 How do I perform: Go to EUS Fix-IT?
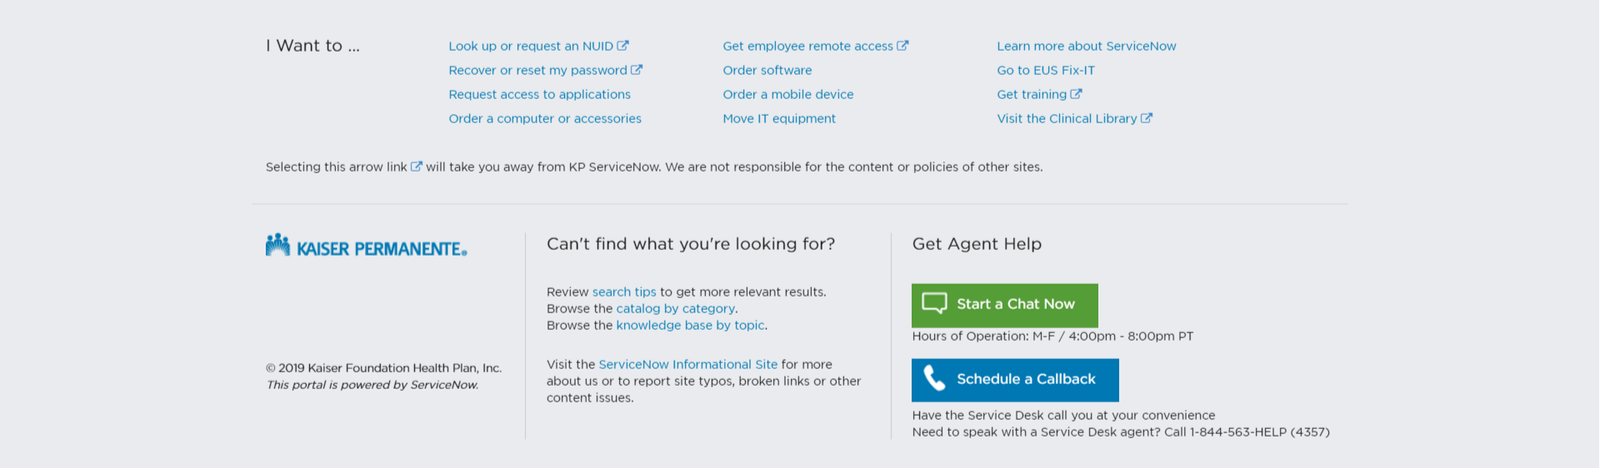point(1045,70)
